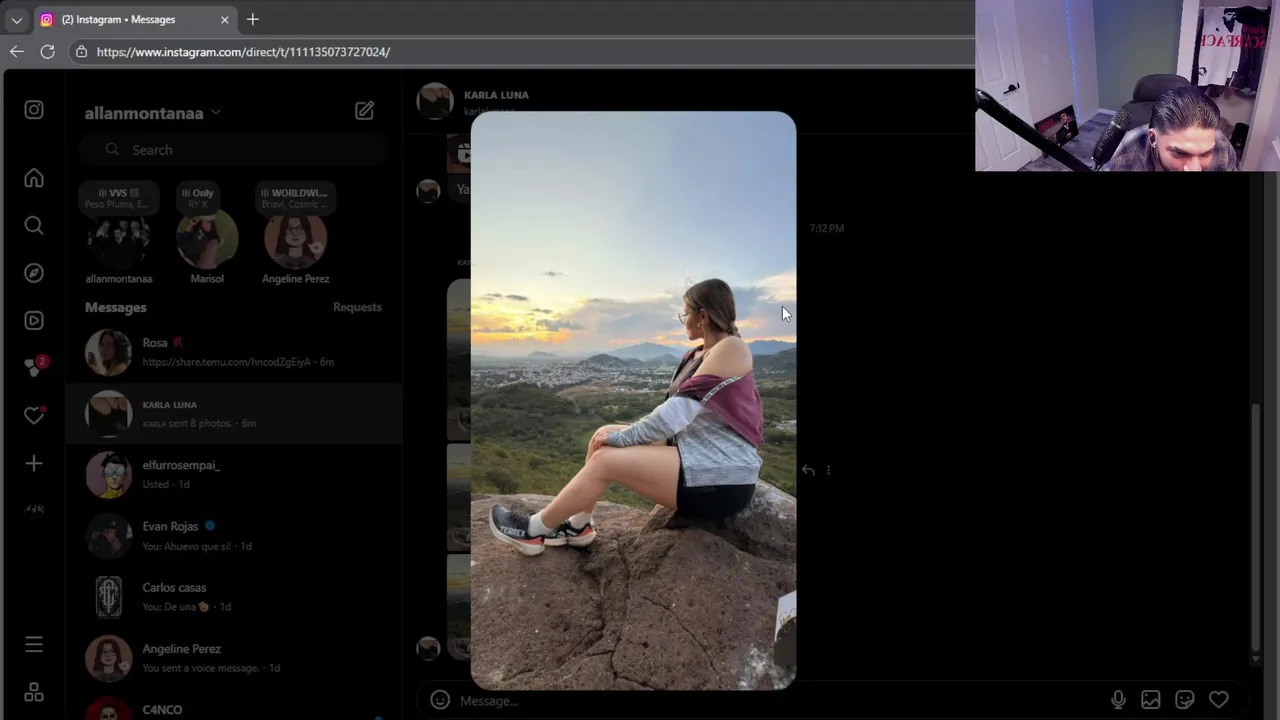The height and width of the screenshot is (720, 1280).
Task: Open Messages icon with red badge
Action: 35,367
